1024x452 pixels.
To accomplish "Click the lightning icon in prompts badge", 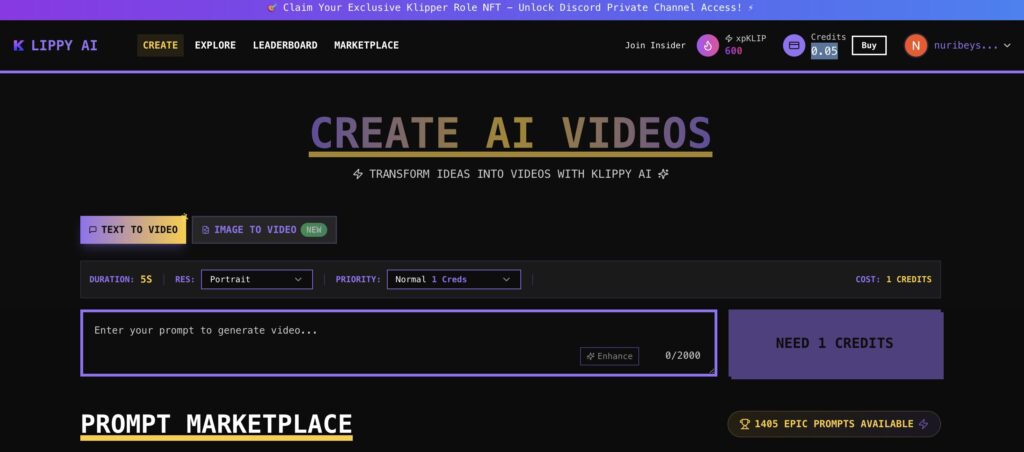I will [923, 424].
